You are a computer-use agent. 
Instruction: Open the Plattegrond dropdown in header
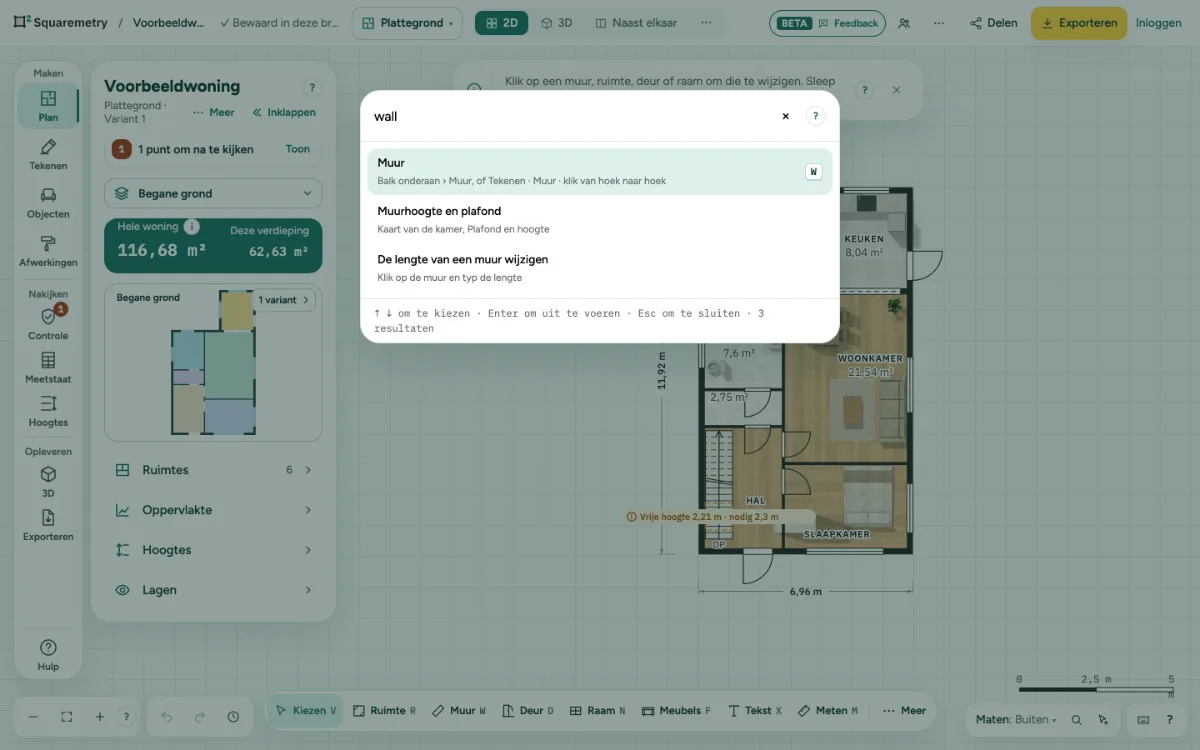[x=407, y=23]
